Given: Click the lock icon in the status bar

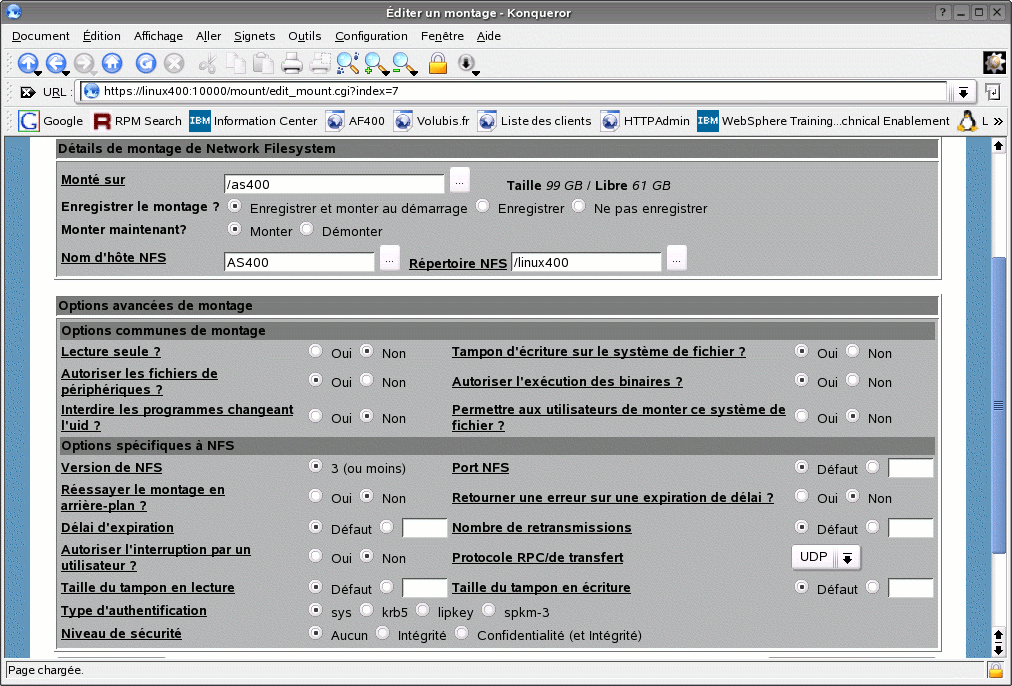Looking at the screenshot, I should coord(995,670).
